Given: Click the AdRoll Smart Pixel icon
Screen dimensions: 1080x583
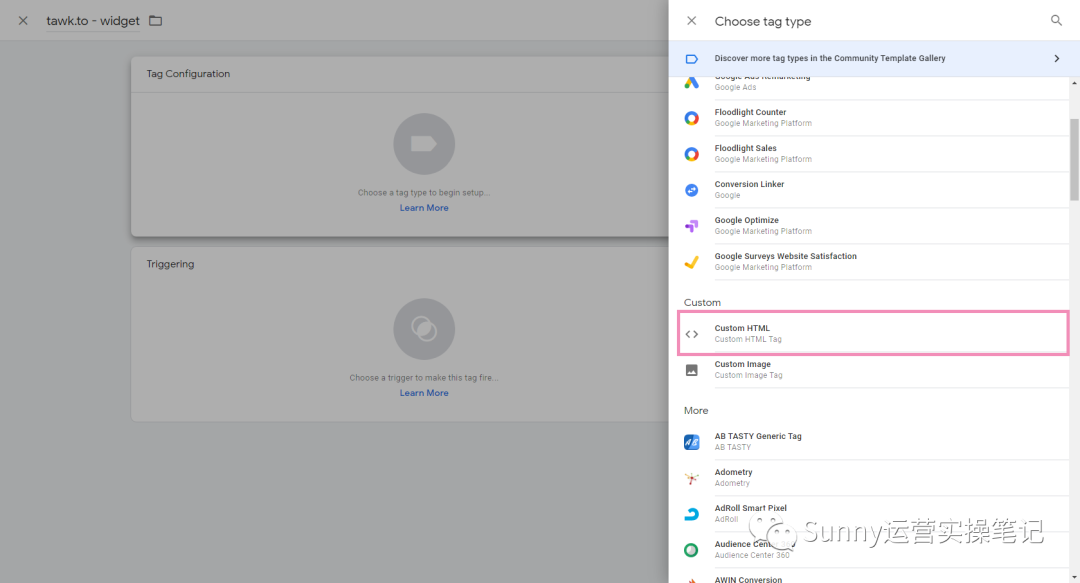Looking at the screenshot, I should (x=692, y=514).
